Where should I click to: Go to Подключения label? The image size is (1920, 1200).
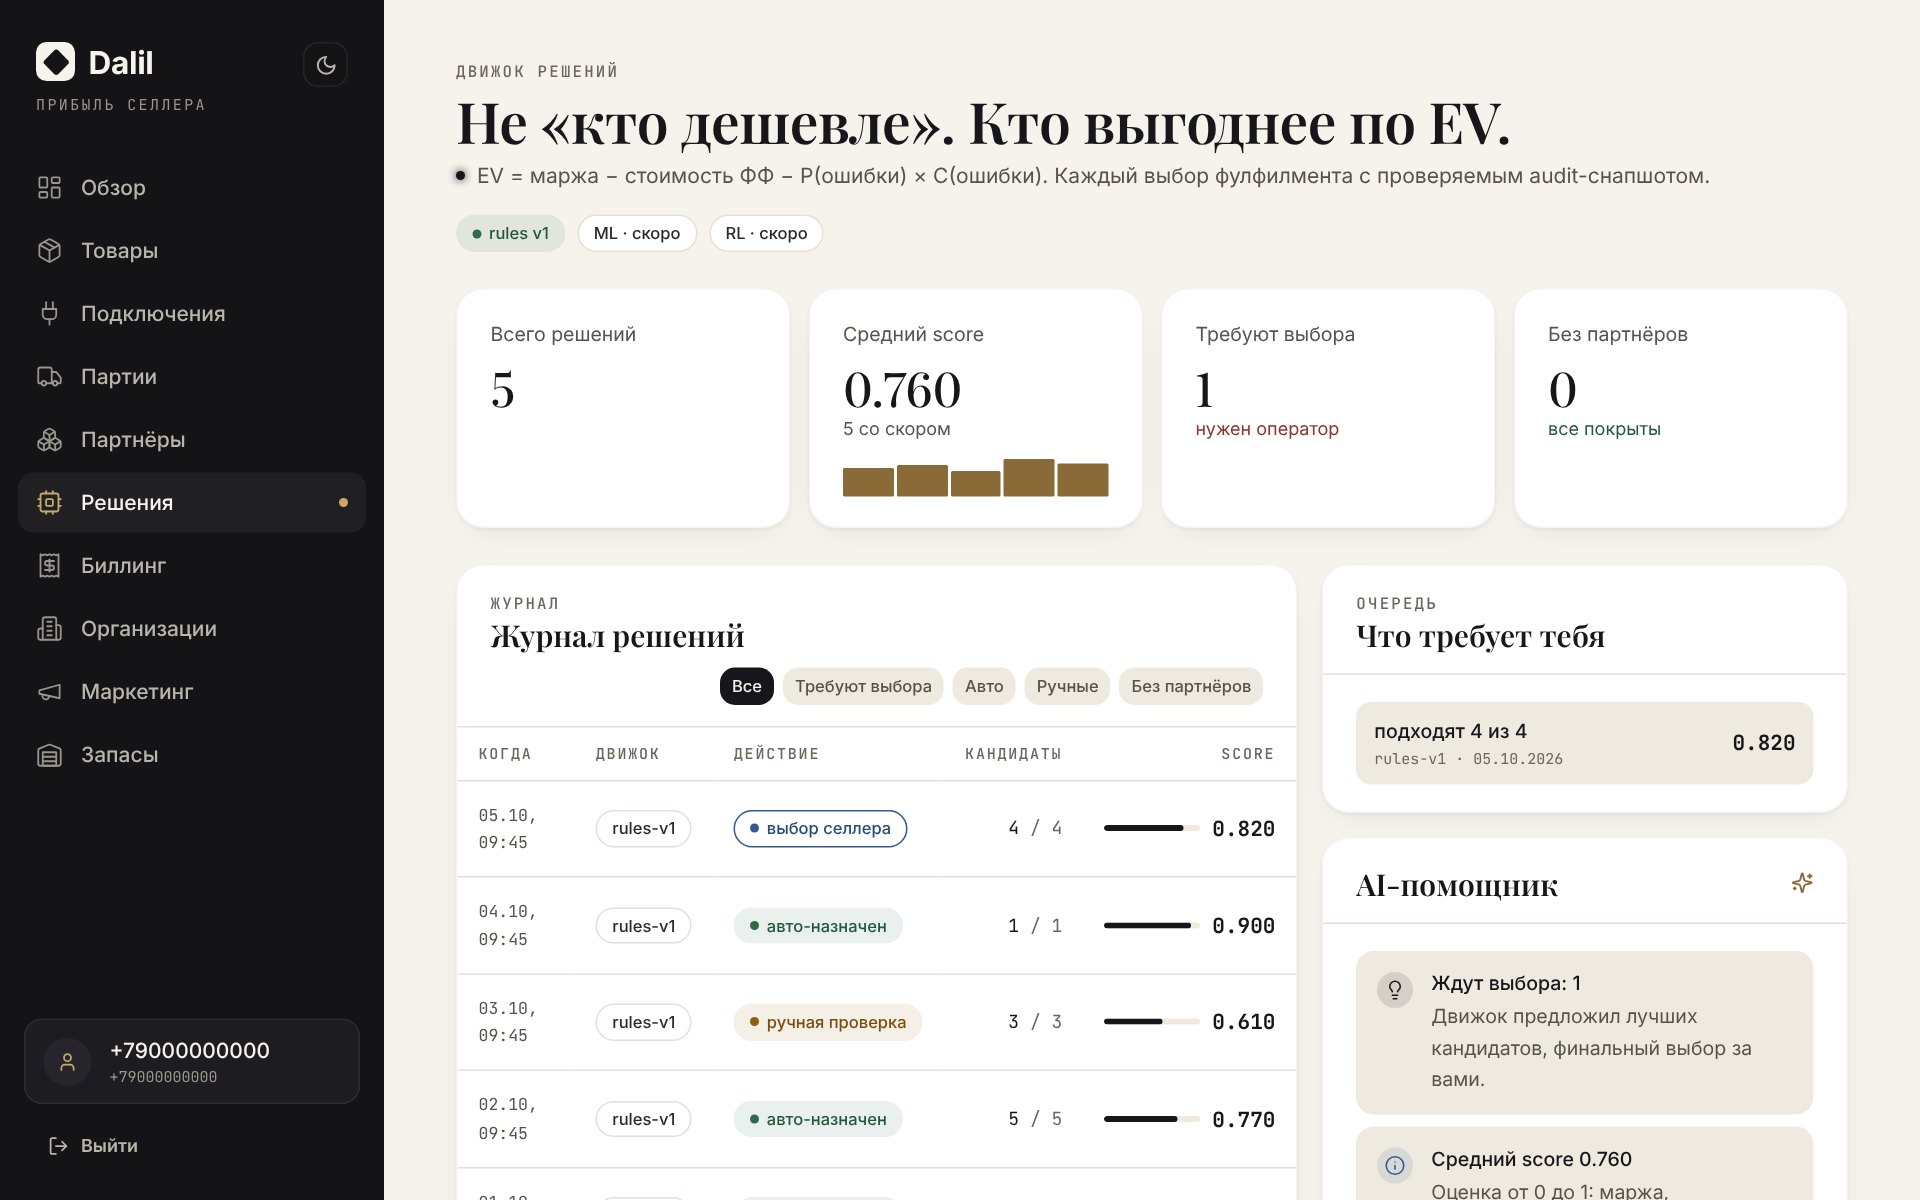point(153,313)
